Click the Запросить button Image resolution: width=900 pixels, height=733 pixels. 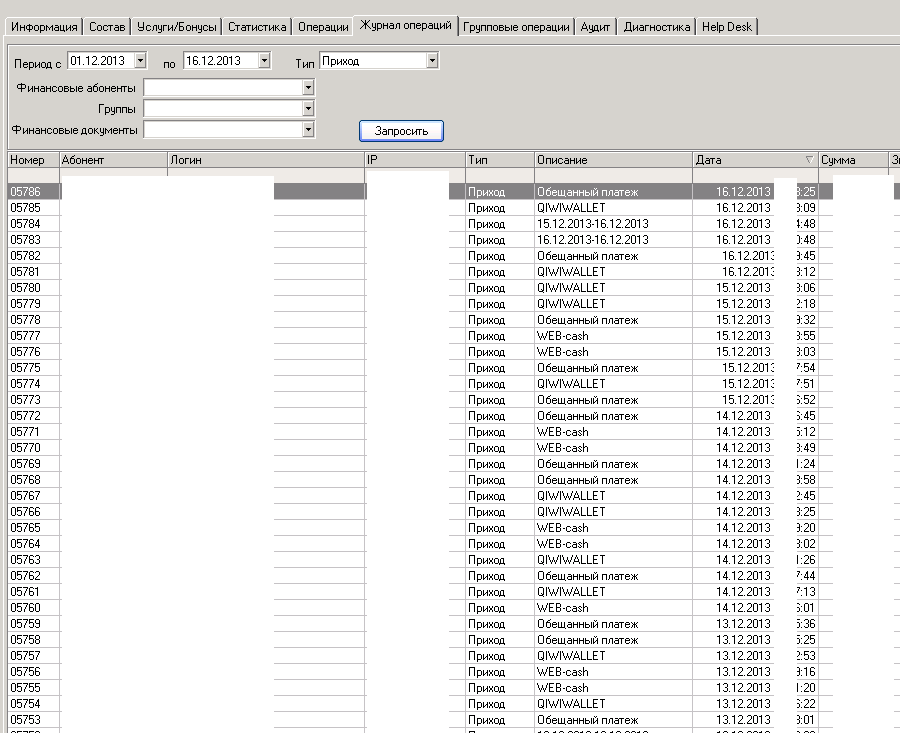[x=401, y=131]
